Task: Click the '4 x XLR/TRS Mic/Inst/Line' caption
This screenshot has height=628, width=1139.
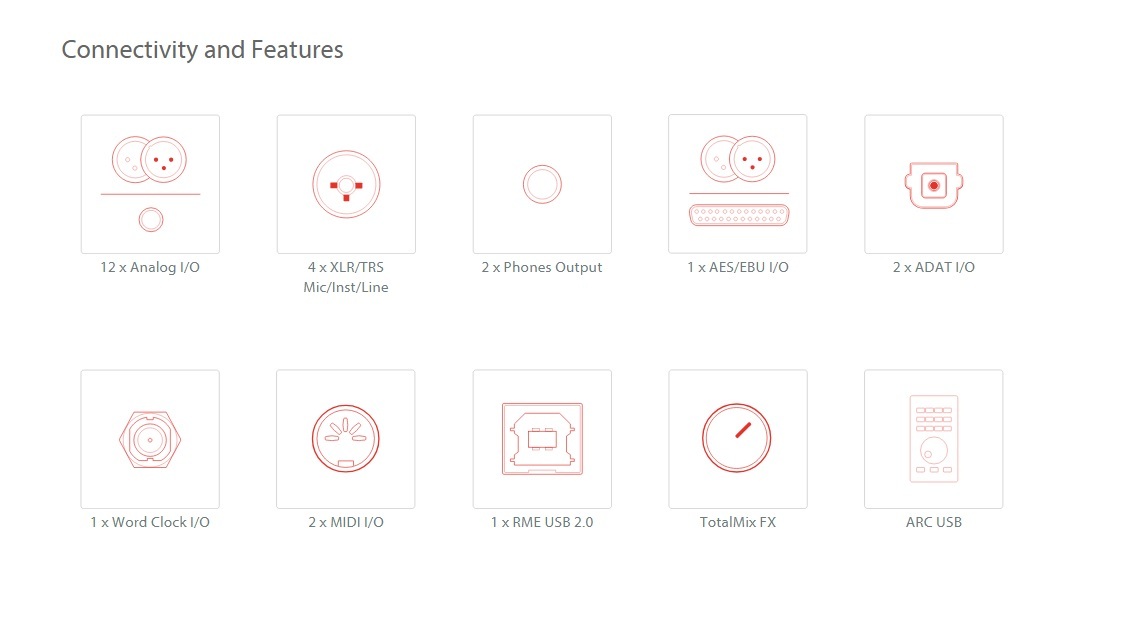Action: pos(346,277)
